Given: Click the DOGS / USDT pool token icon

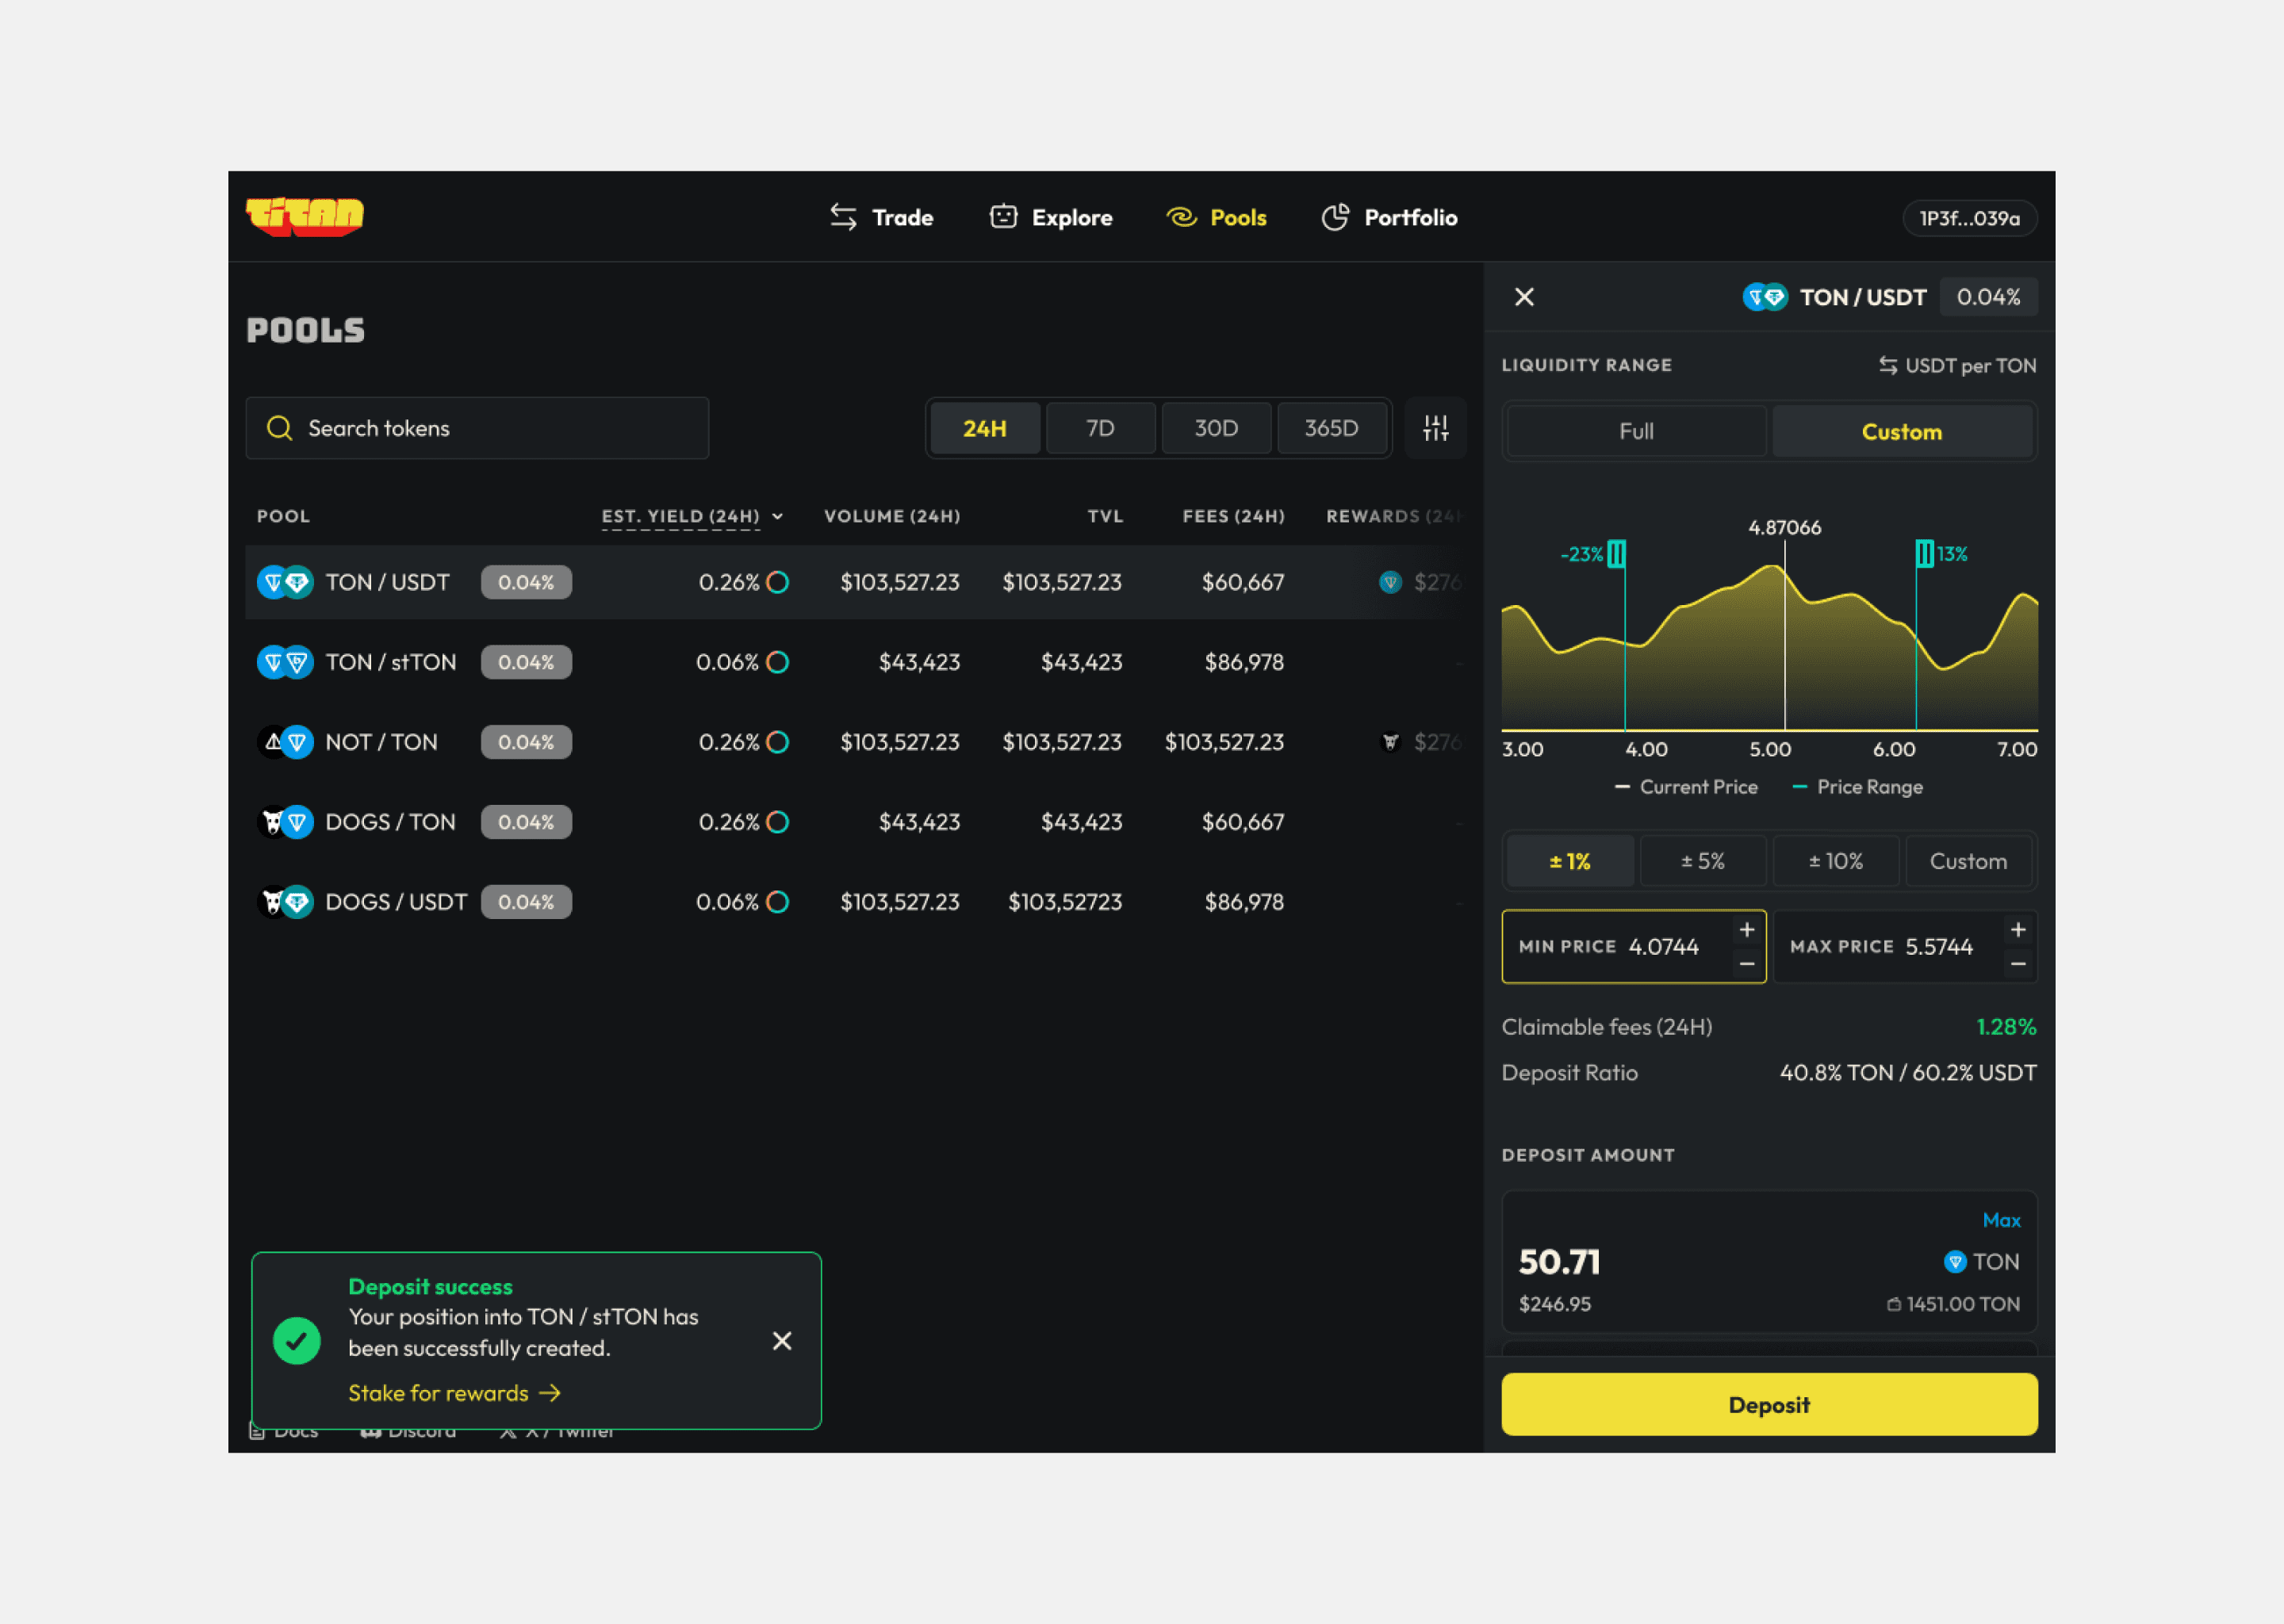Looking at the screenshot, I should click(x=286, y=902).
